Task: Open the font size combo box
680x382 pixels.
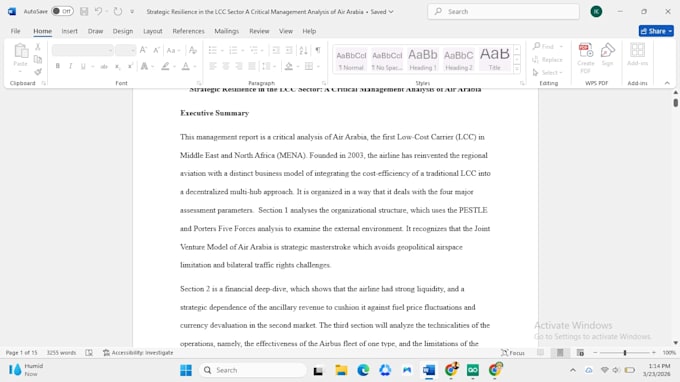Action: click(x=126, y=50)
